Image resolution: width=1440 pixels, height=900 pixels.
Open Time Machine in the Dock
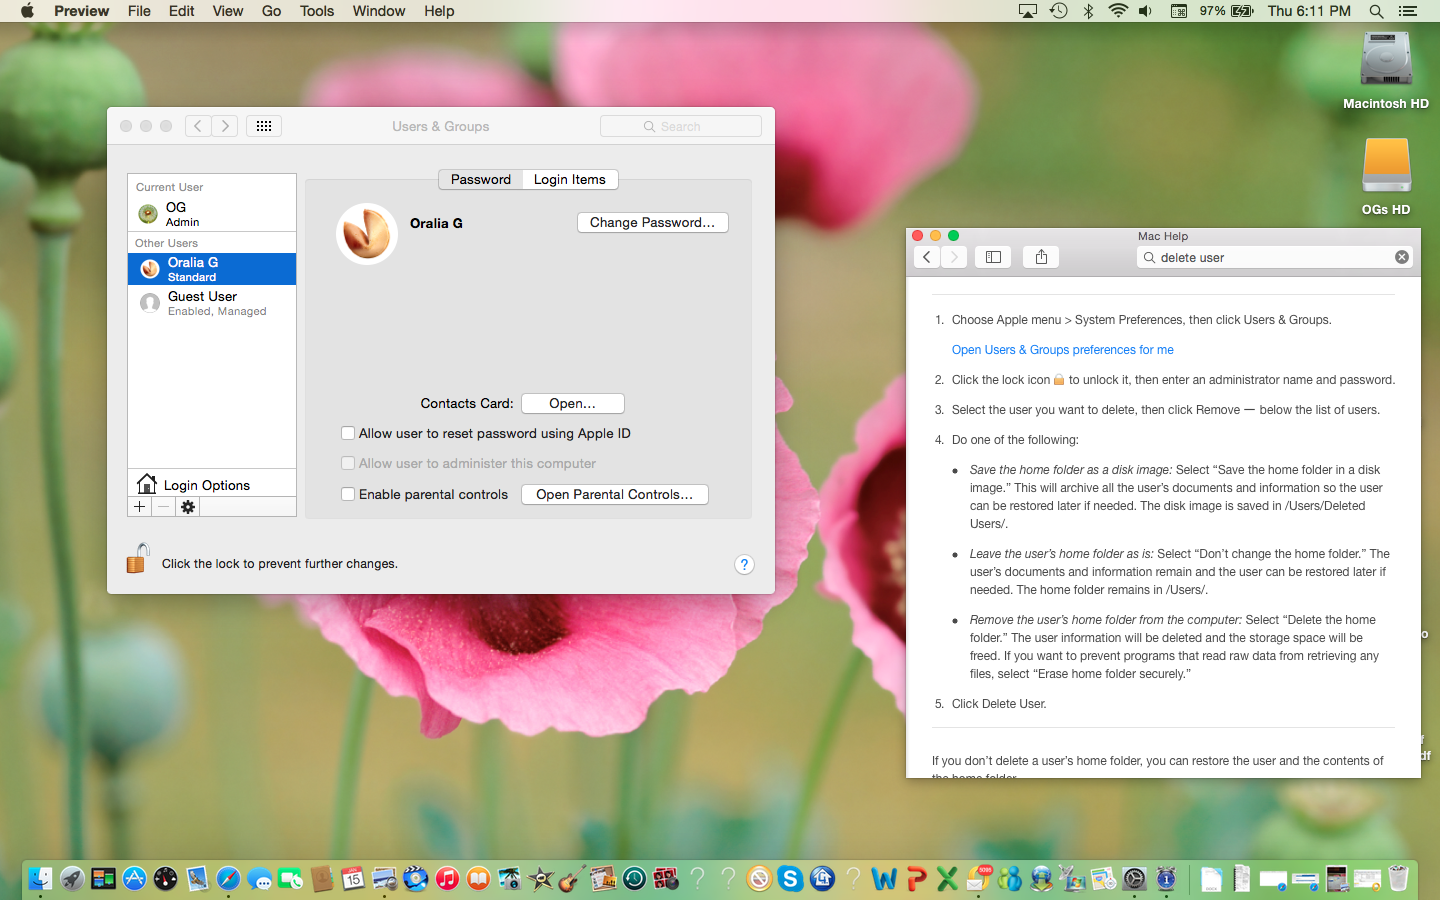click(x=634, y=879)
